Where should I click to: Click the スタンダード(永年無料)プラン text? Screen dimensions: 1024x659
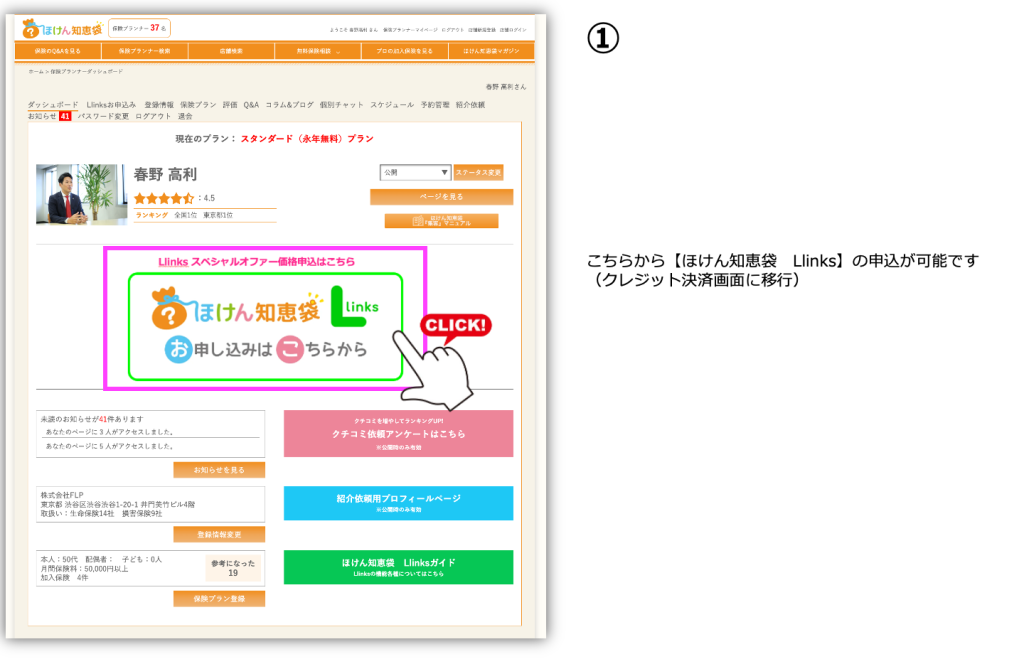click(307, 138)
